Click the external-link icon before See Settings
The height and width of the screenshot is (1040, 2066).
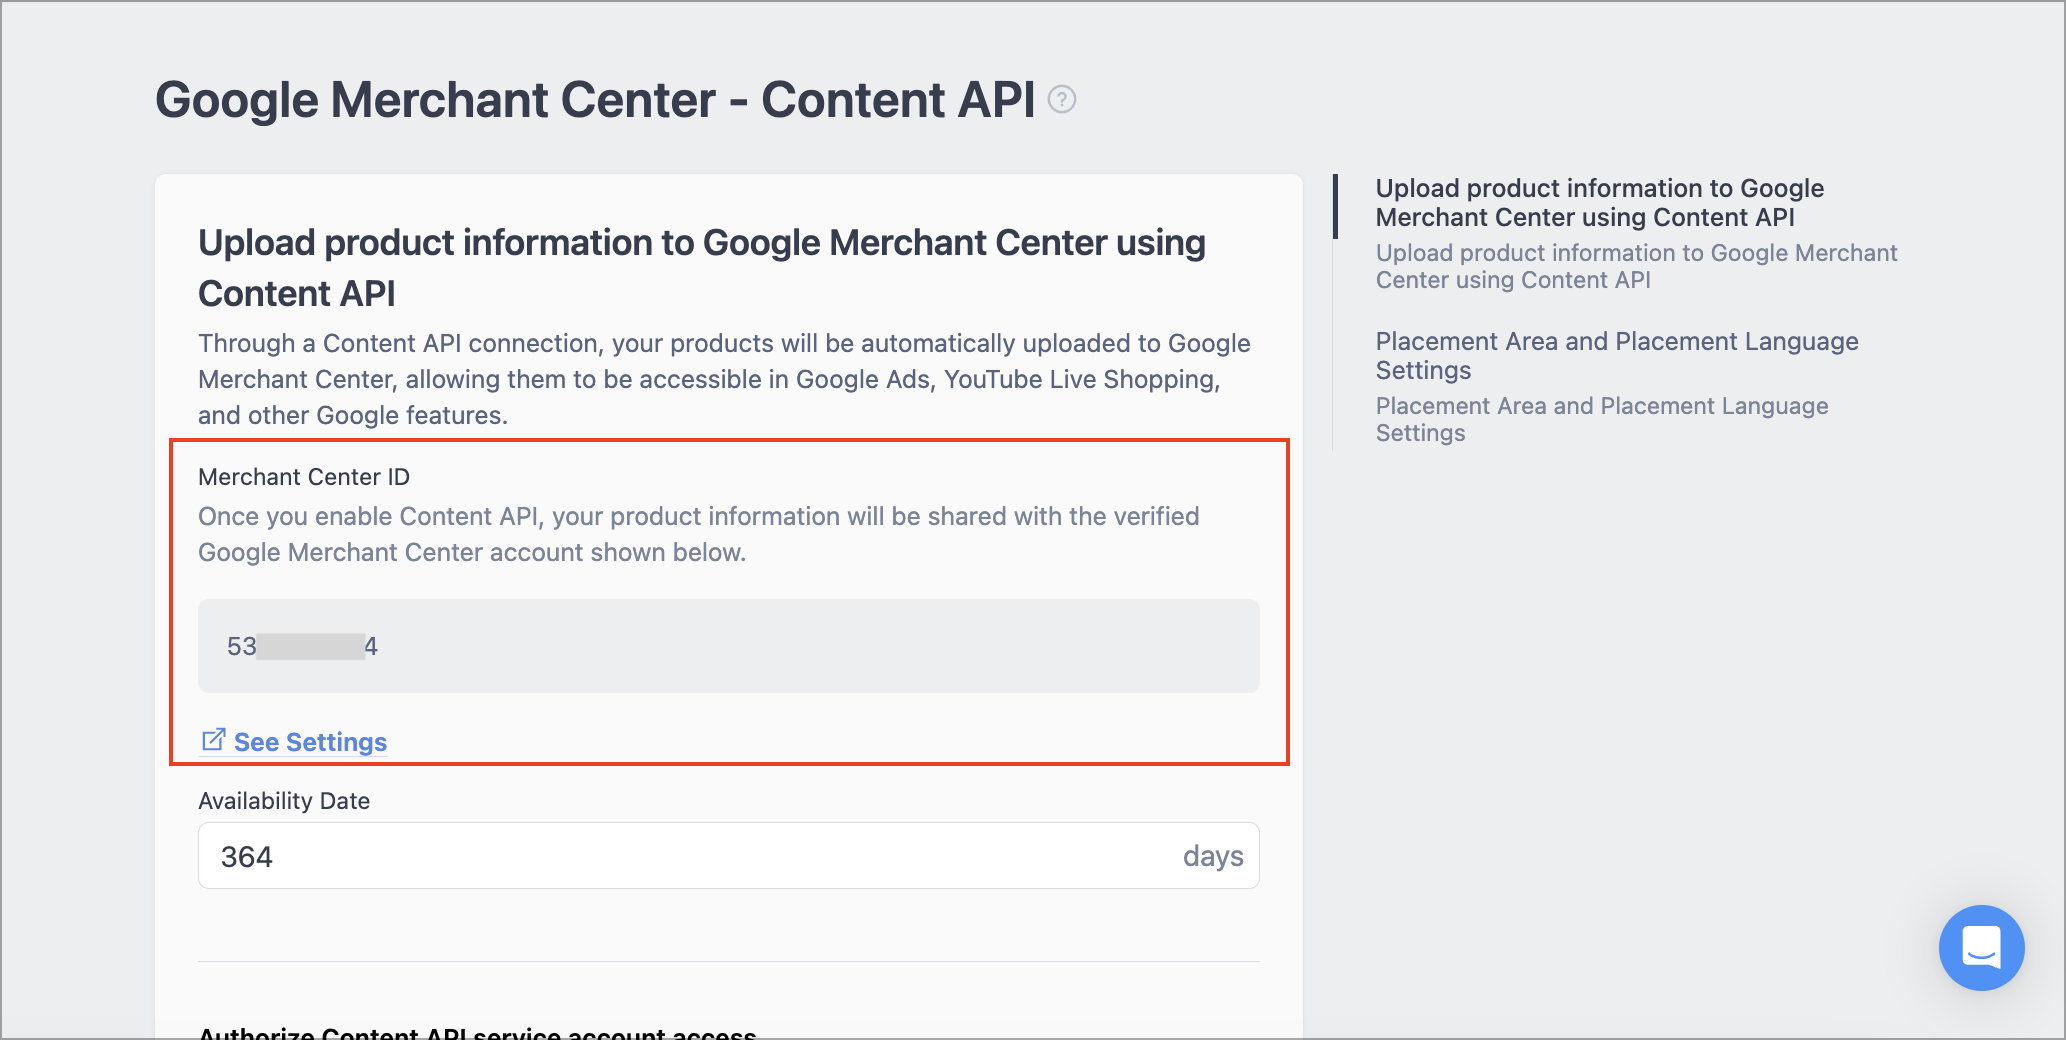point(213,740)
